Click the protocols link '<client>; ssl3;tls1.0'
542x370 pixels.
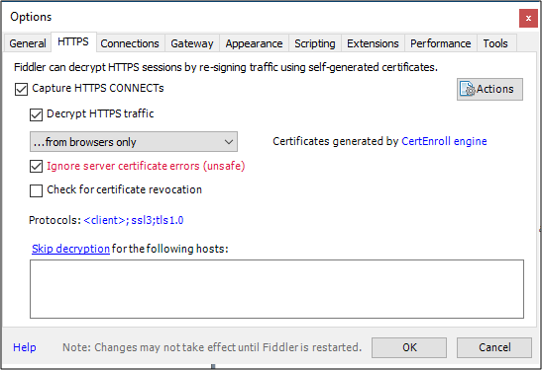[x=133, y=220]
